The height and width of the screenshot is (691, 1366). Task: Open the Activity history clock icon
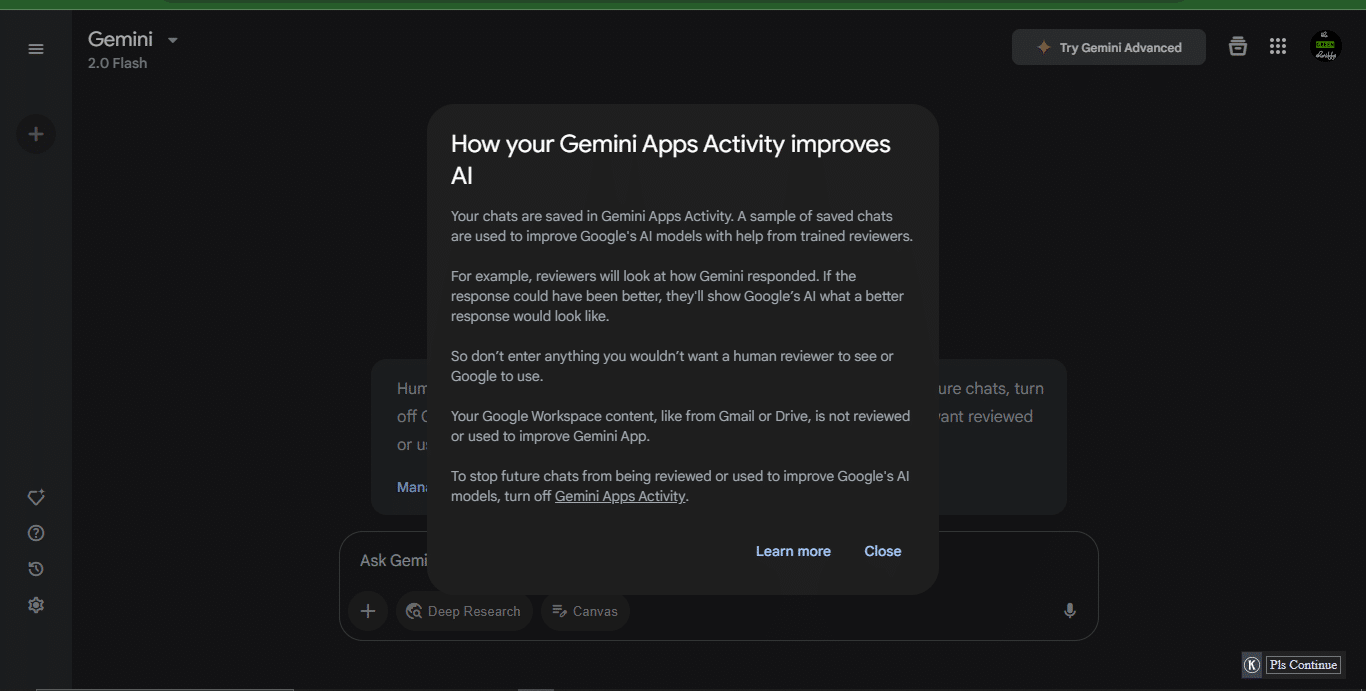click(36, 569)
